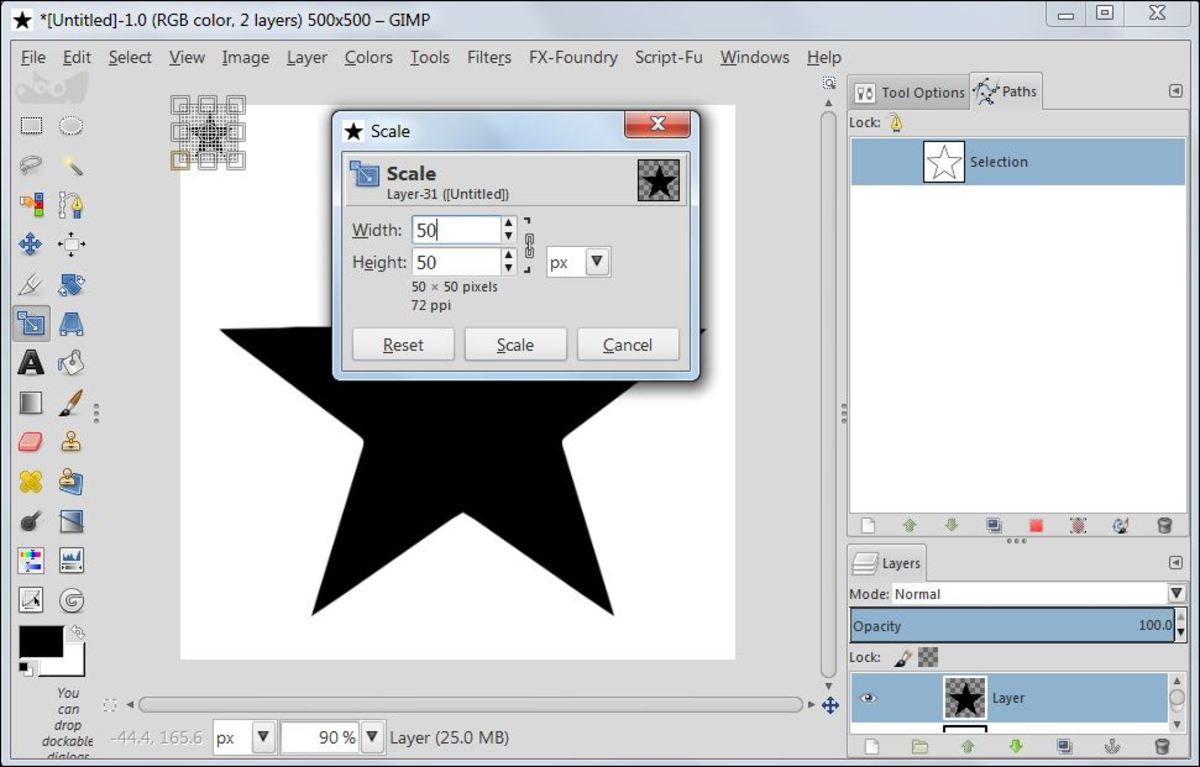Open the Filters menu
The height and width of the screenshot is (767, 1200).
click(x=488, y=57)
